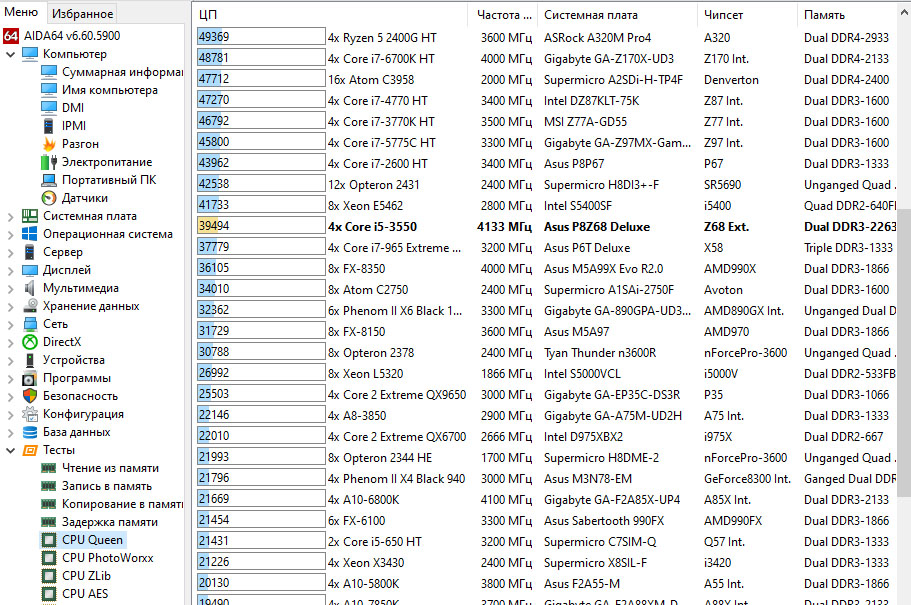Select the DMI icon
The width and height of the screenshot is (911, 605).
[x=49, y=108]
